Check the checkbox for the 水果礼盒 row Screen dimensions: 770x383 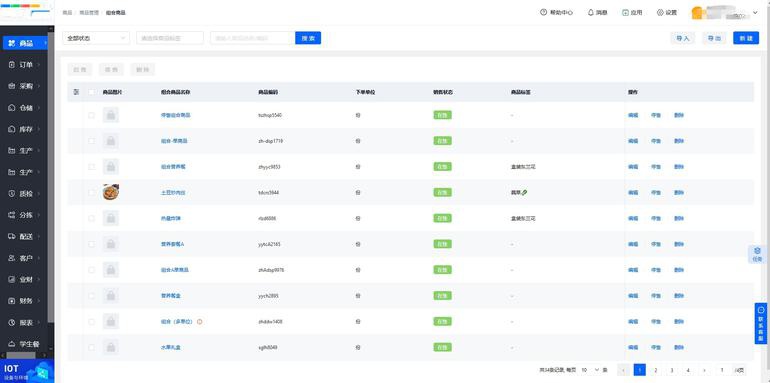pyautogui.click(x=92, y=347)
